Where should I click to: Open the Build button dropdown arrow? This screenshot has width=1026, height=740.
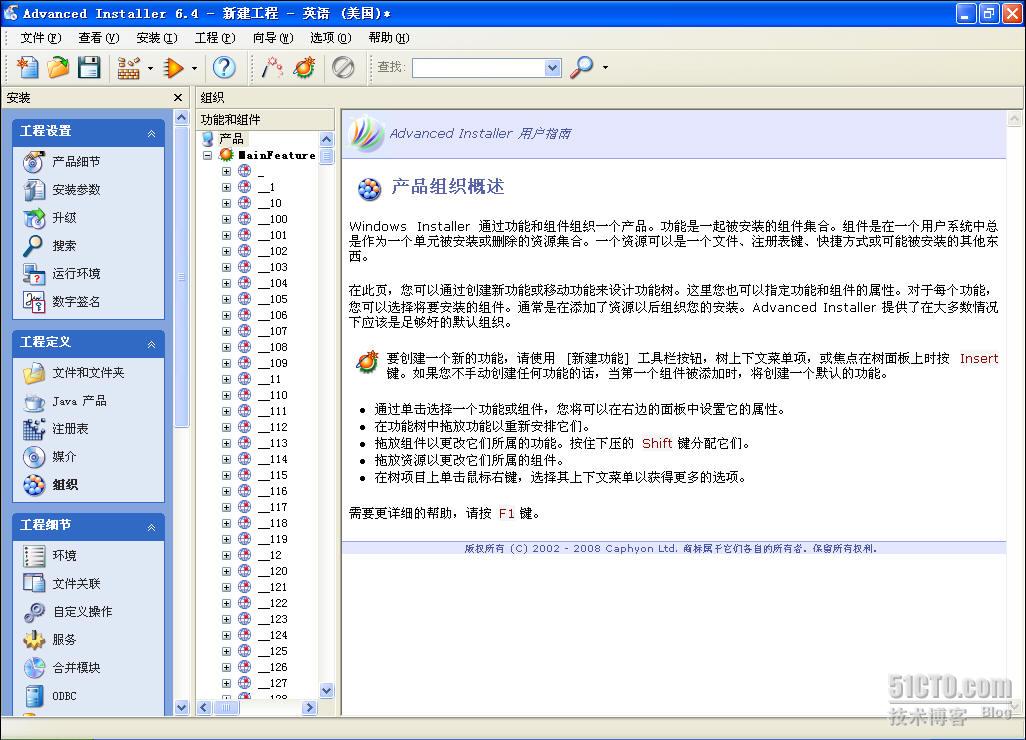[150, 67]
